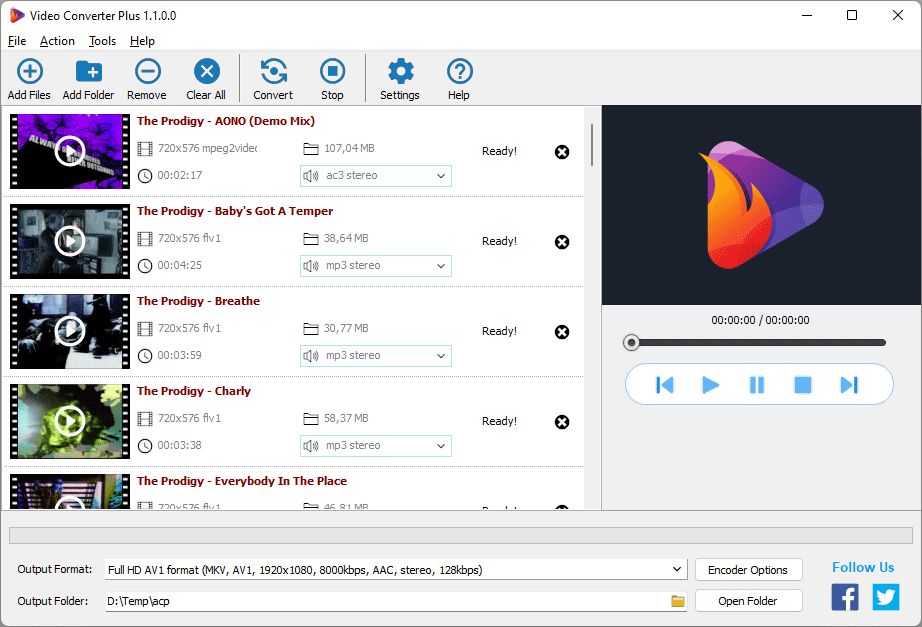Click the Open Folder button
This screenshot has height=627, width=922.
point(748,600)
